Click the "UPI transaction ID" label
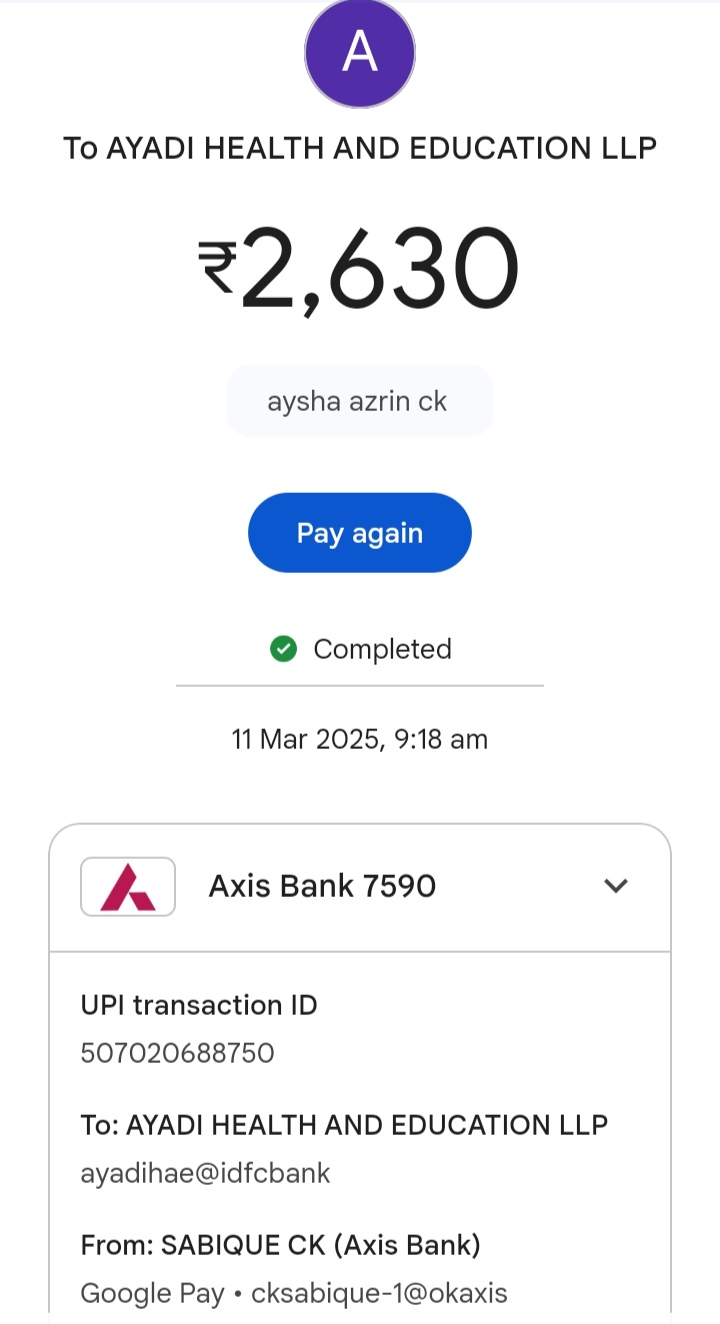Screen dimensions: 720x1324 coord(199,1005)
